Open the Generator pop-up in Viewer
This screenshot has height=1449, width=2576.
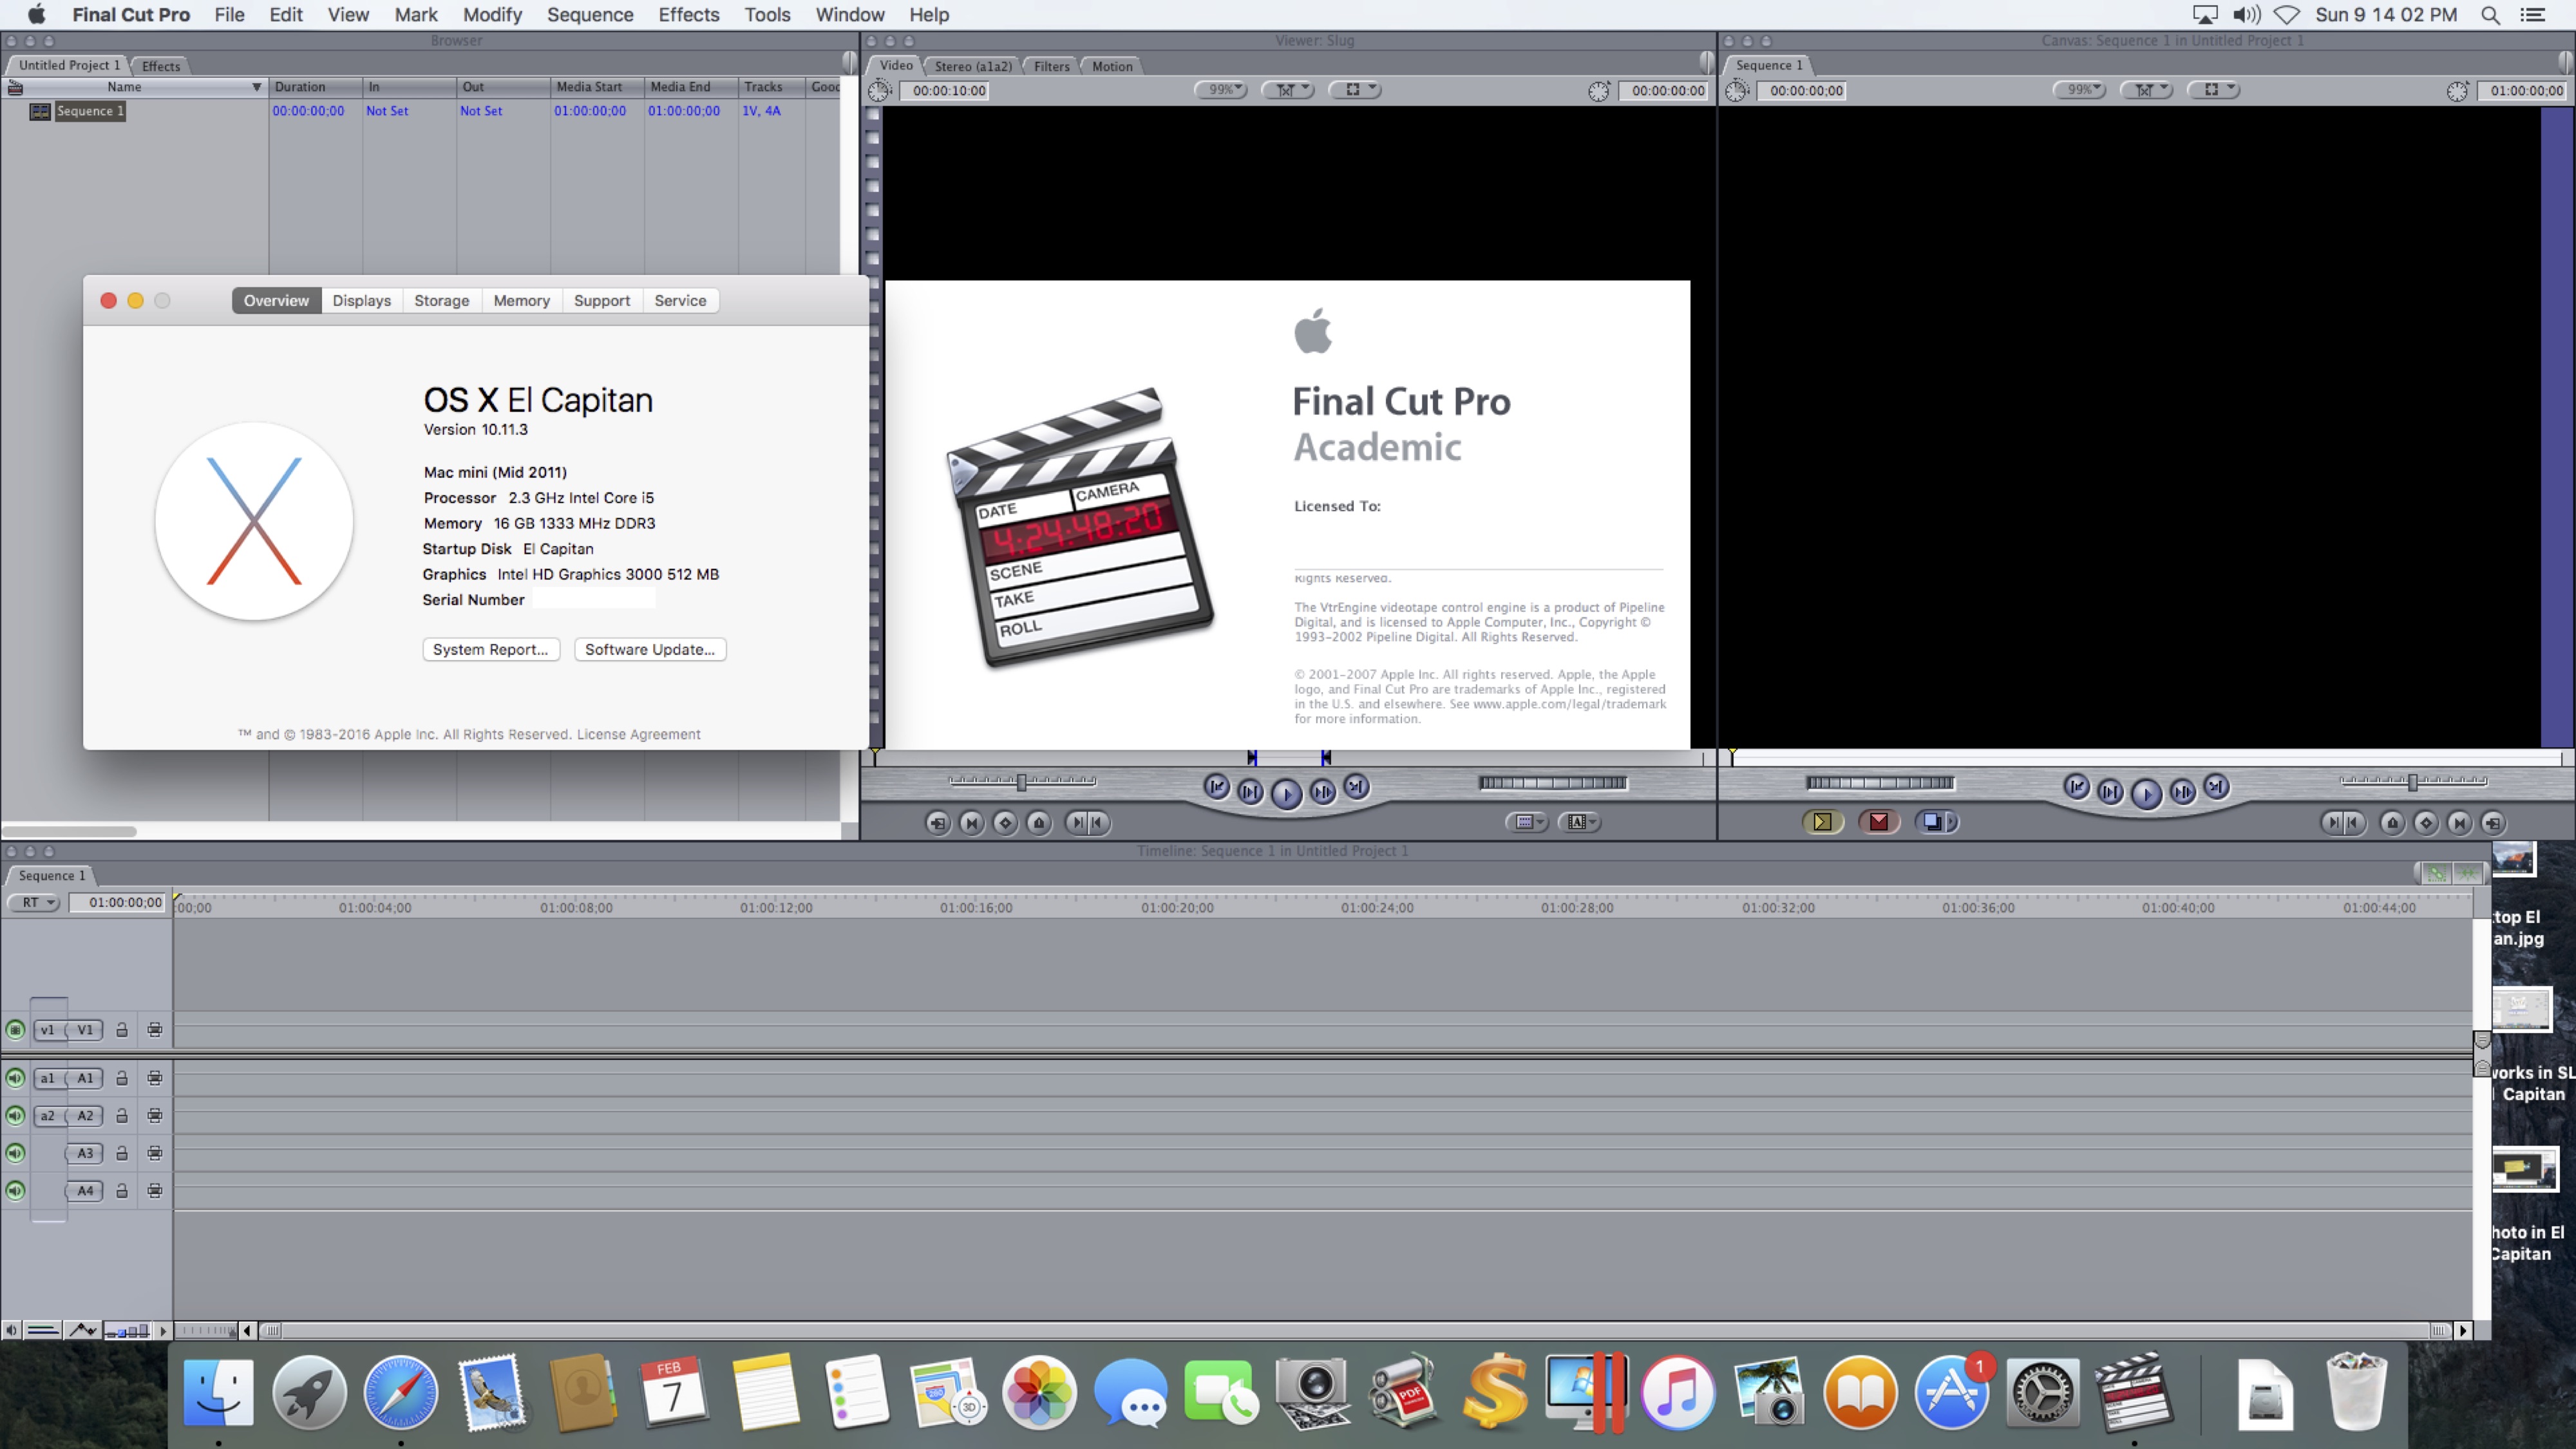[1580, 822]
